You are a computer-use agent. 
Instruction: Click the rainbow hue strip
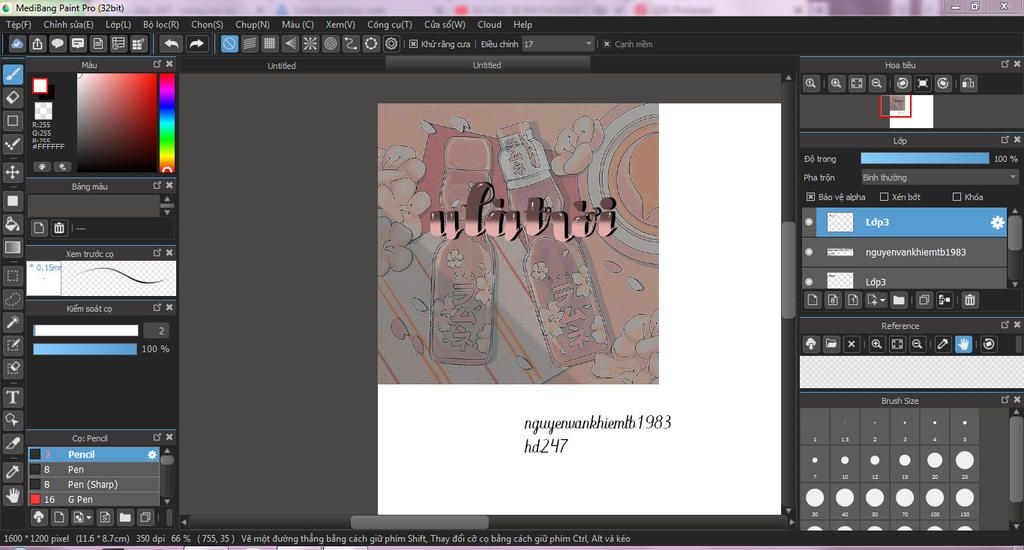coord(167,122)
